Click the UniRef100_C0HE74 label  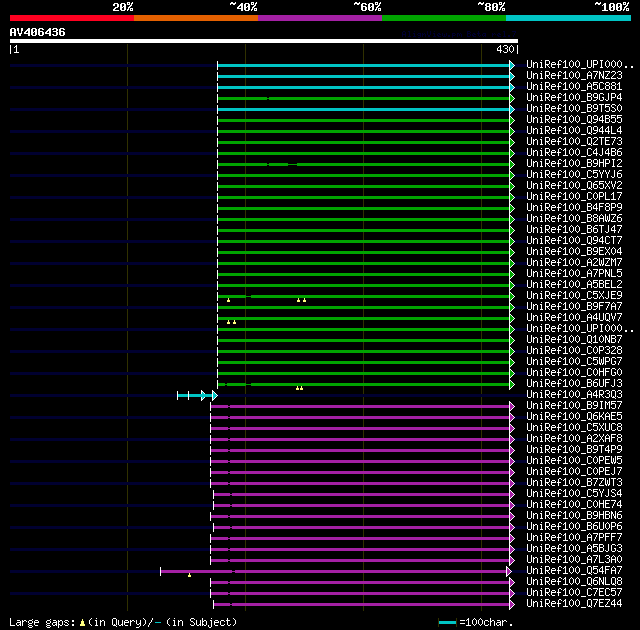point(574,505)
